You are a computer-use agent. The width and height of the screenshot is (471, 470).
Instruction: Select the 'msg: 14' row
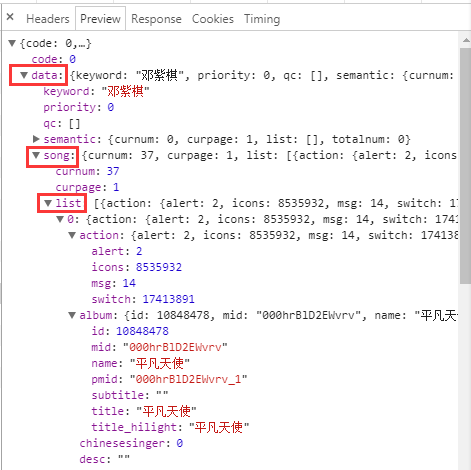[x=114, y=283]
